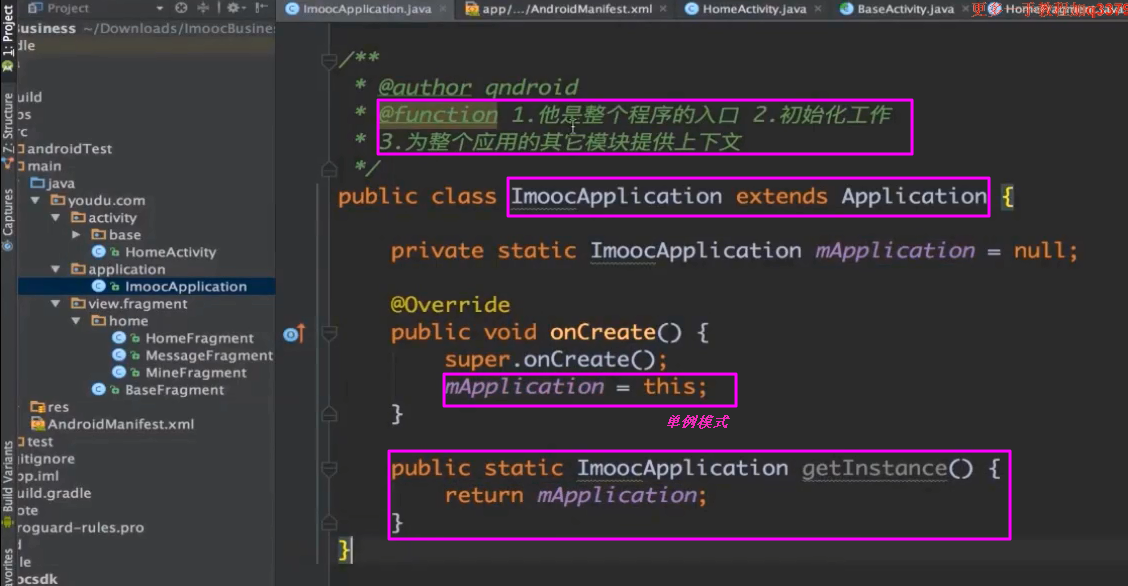Select AndroidManifest.xml in the project tree
The height and width of the screenshot is (586, 1128).
pos(120,424)
